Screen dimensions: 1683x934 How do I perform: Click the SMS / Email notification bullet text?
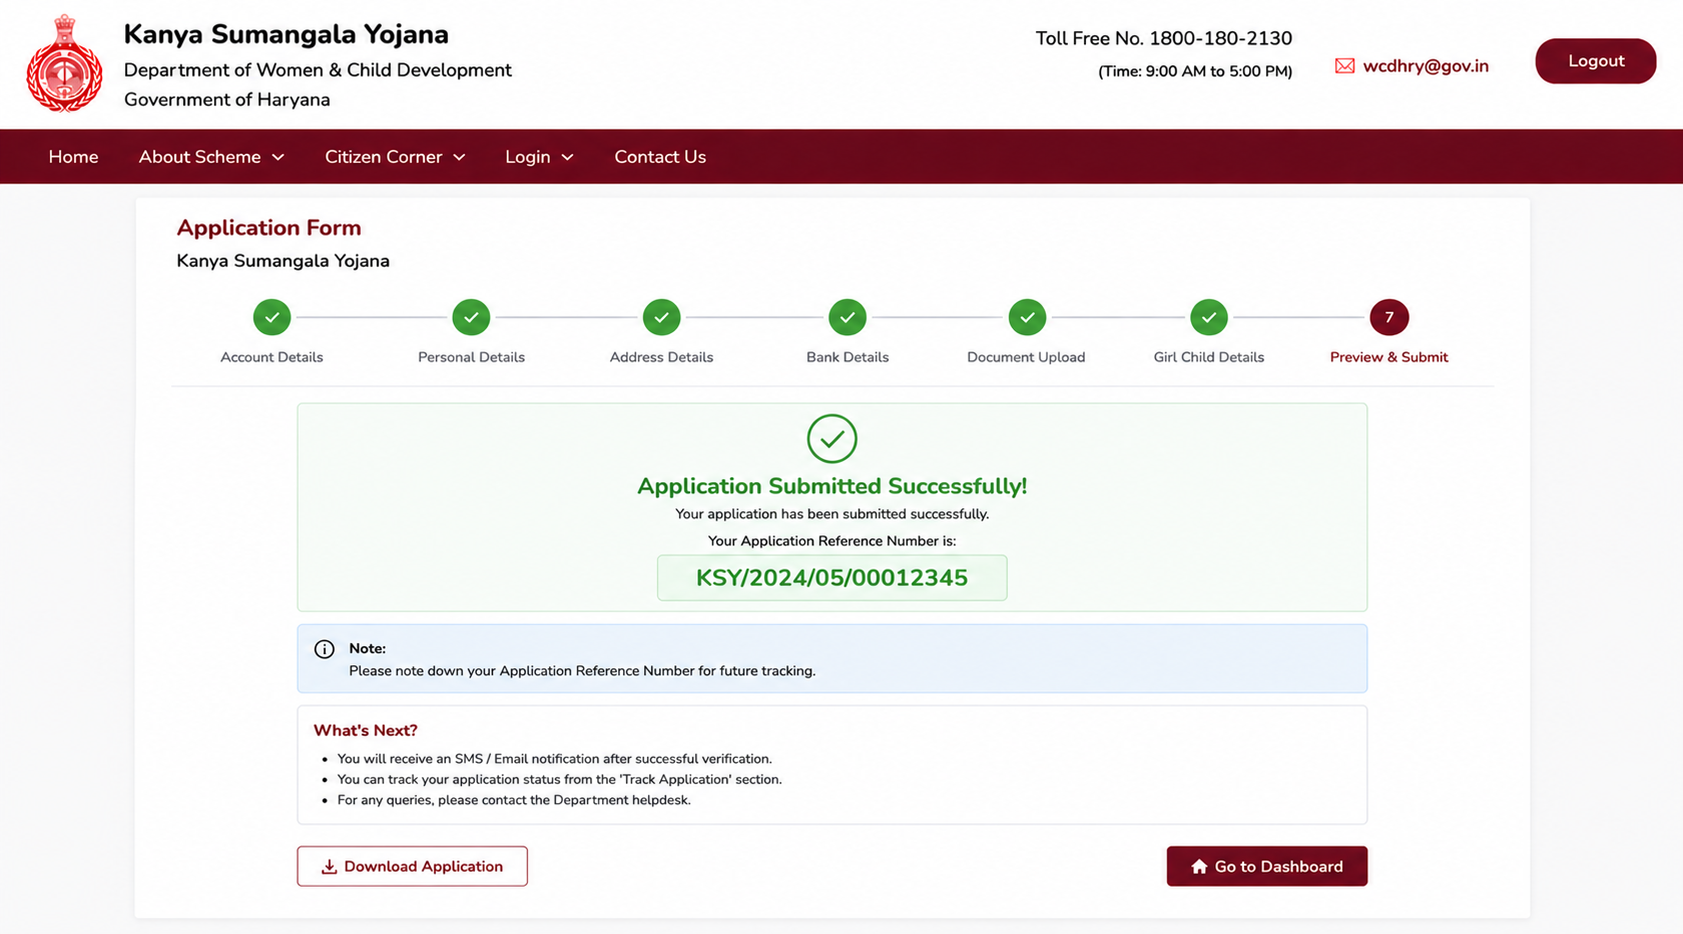pyautogui.click(x=555, y=759)
